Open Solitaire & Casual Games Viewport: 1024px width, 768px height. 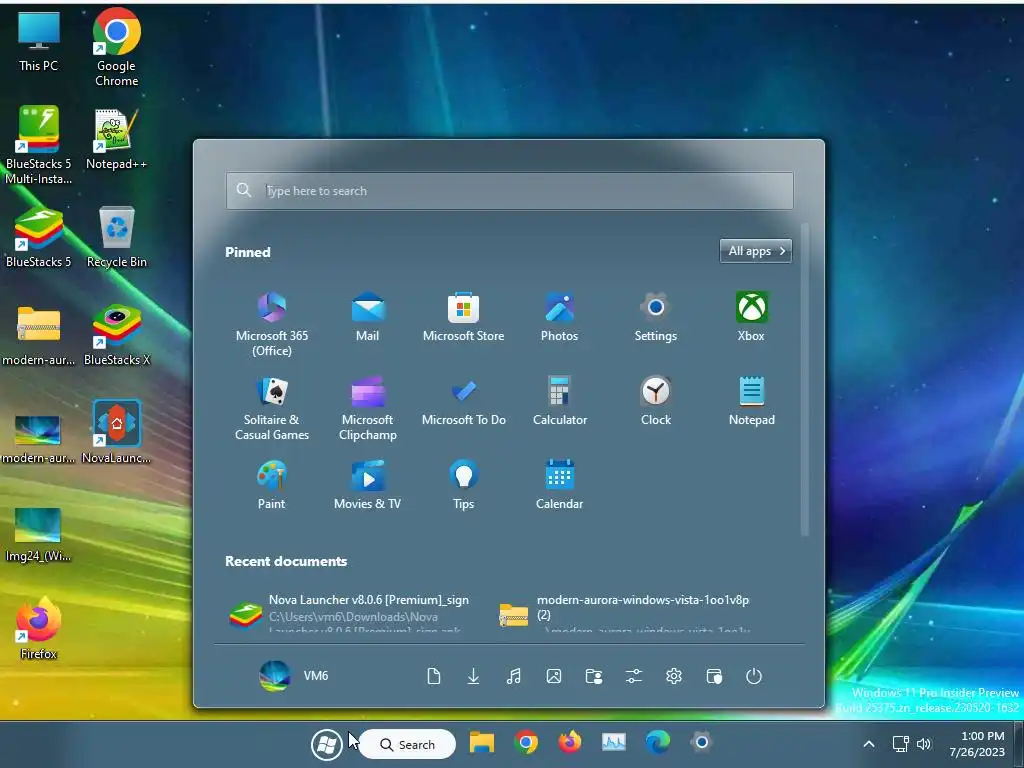pyautogui.click(x=272, y=408)
